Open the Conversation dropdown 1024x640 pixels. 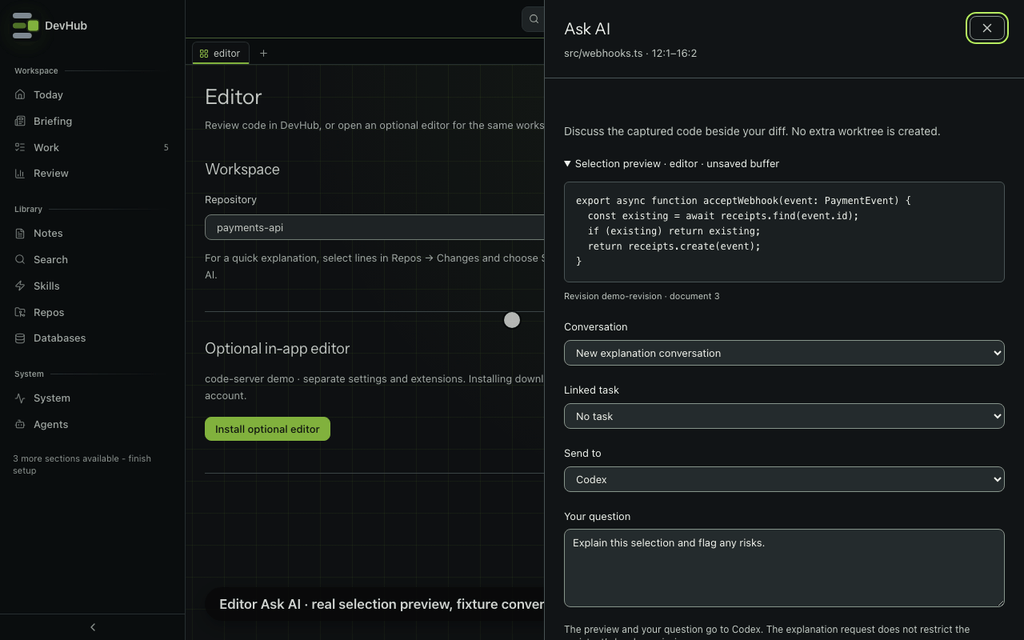(784, 353)
